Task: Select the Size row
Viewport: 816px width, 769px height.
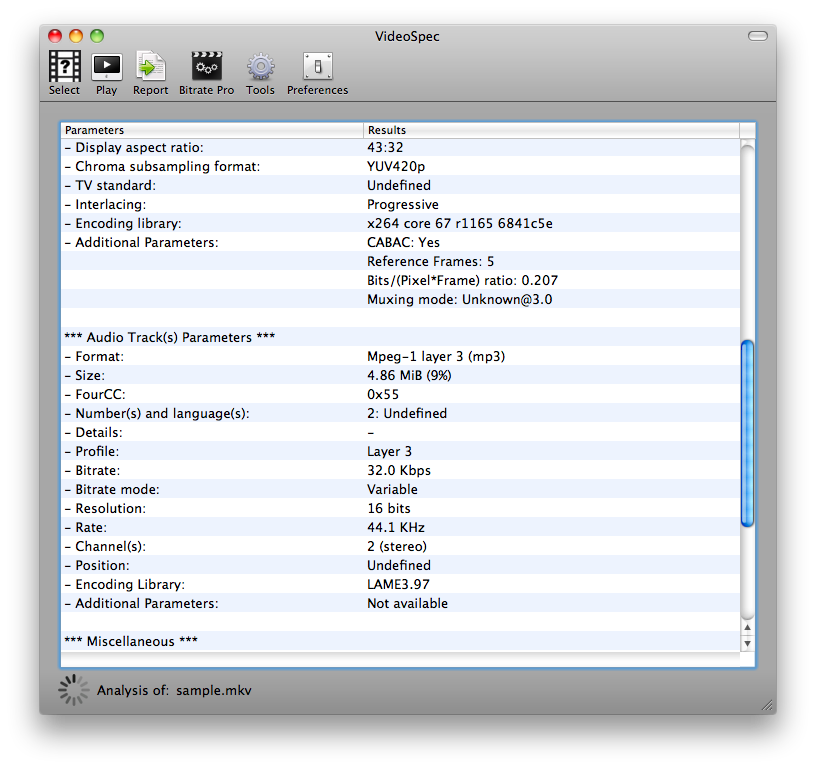Action: (x=400, y=375)
